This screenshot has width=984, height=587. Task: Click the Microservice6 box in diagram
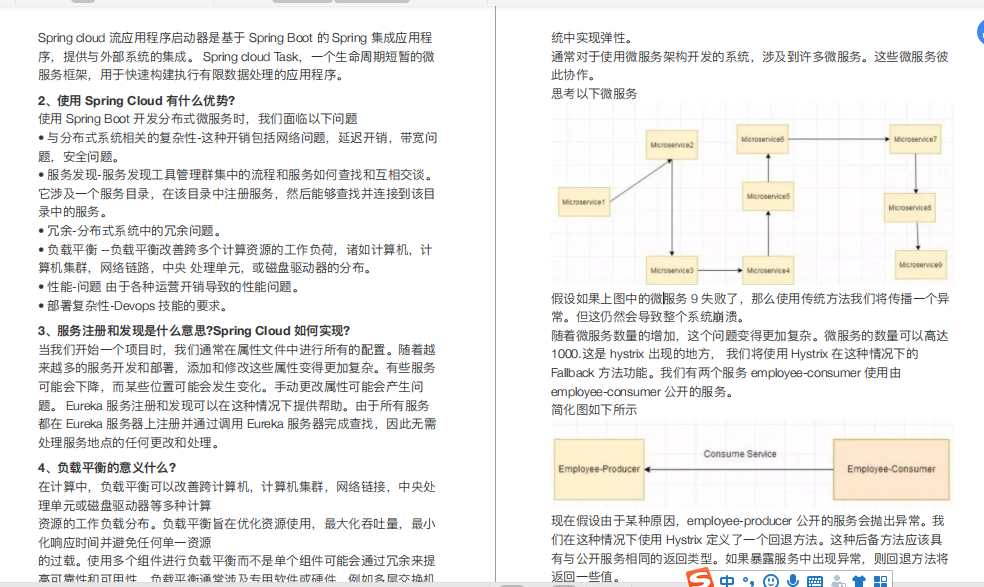[x=762, y=139]
